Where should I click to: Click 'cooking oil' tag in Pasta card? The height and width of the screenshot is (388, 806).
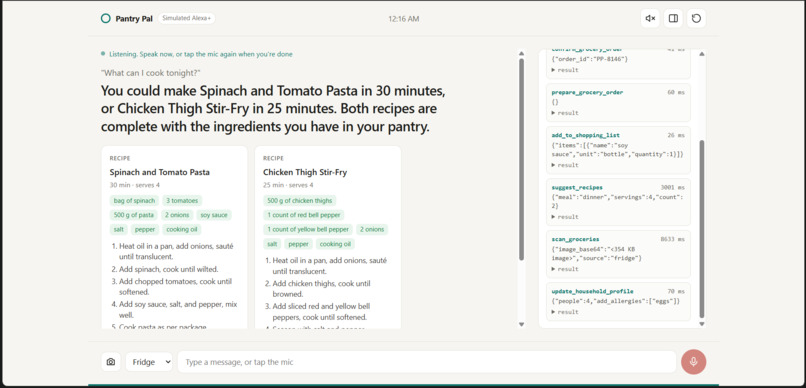click(181, 229)
